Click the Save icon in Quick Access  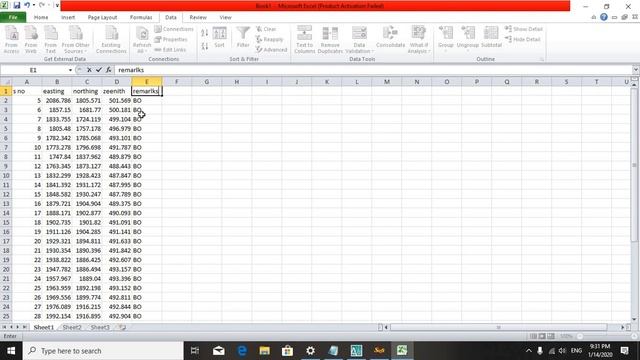16,5
